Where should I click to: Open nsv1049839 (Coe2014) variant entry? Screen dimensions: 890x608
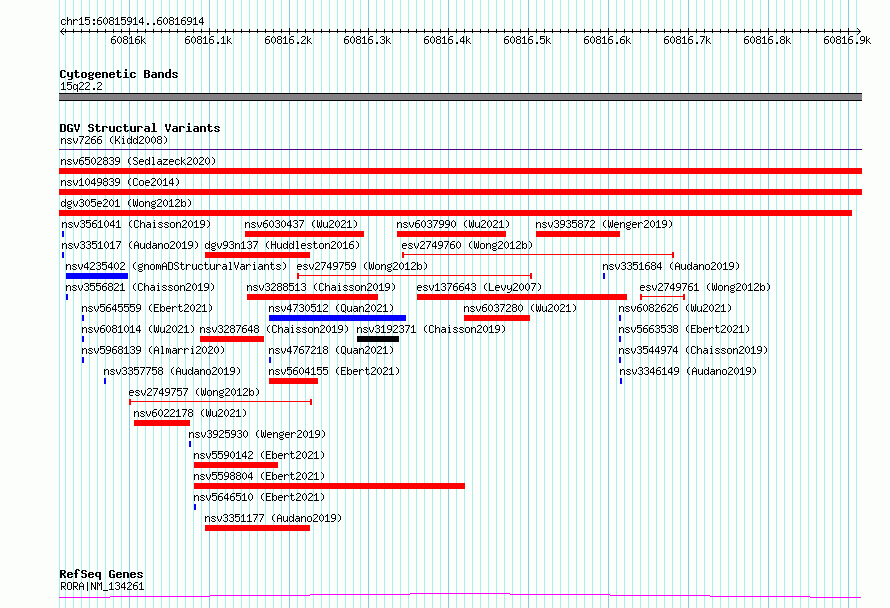click(x=460, y=192)
